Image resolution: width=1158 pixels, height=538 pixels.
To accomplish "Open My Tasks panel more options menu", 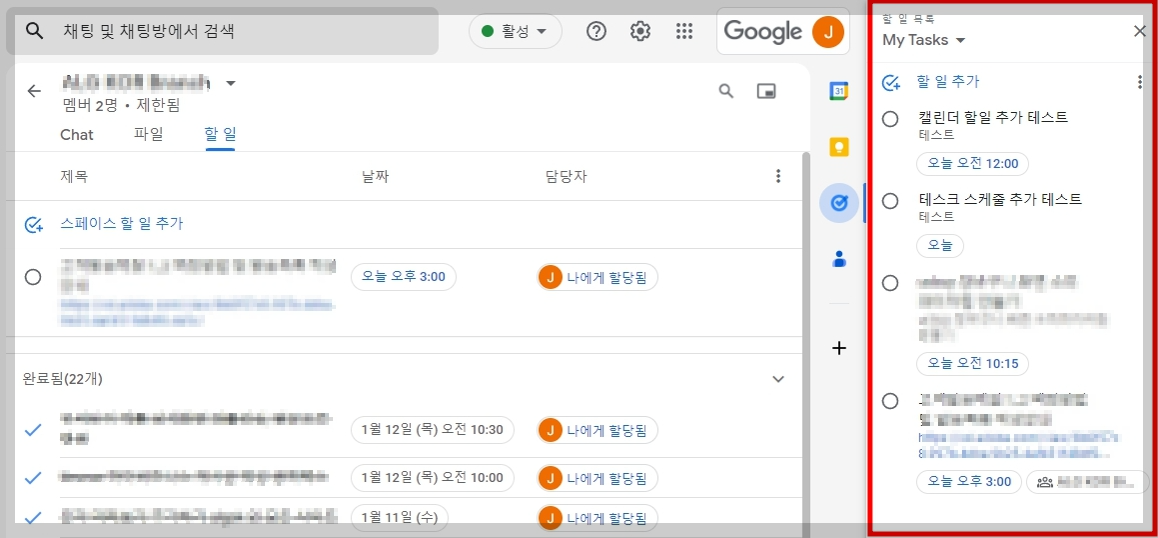I will click(x=1141, y=82).
